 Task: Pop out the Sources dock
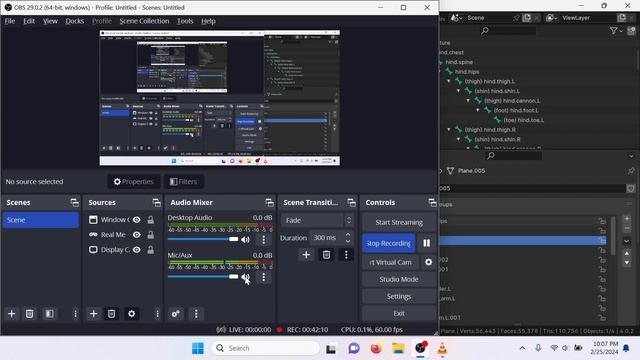point(156,202)
